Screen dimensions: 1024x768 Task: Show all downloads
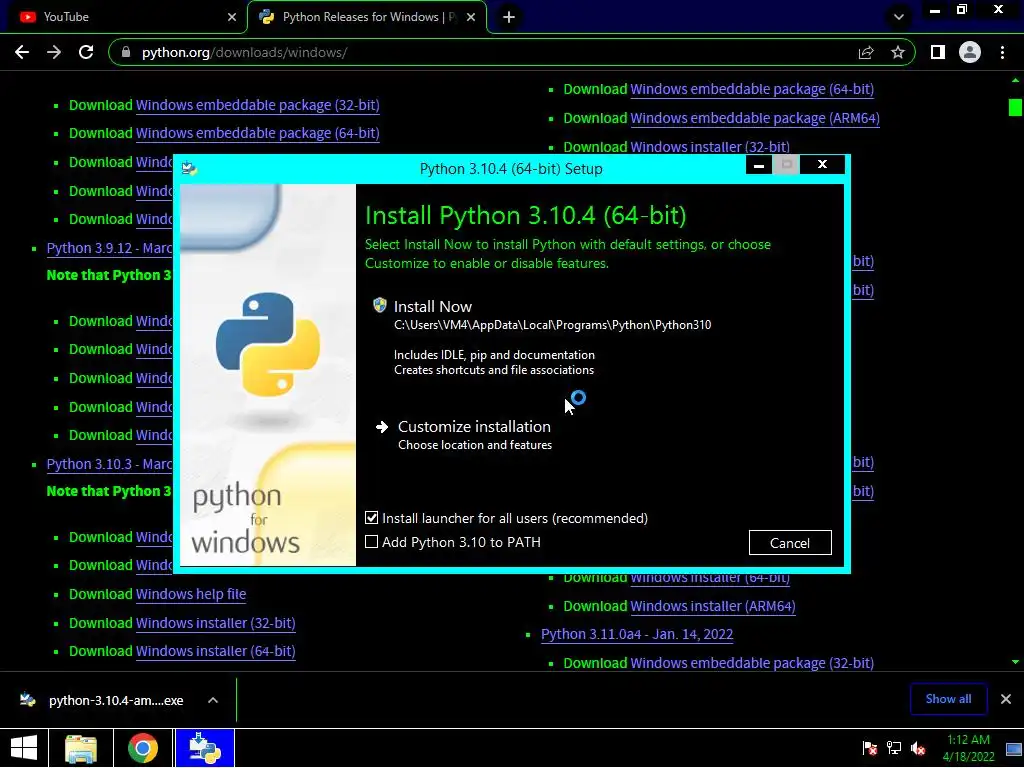click(x=948, y=699)
